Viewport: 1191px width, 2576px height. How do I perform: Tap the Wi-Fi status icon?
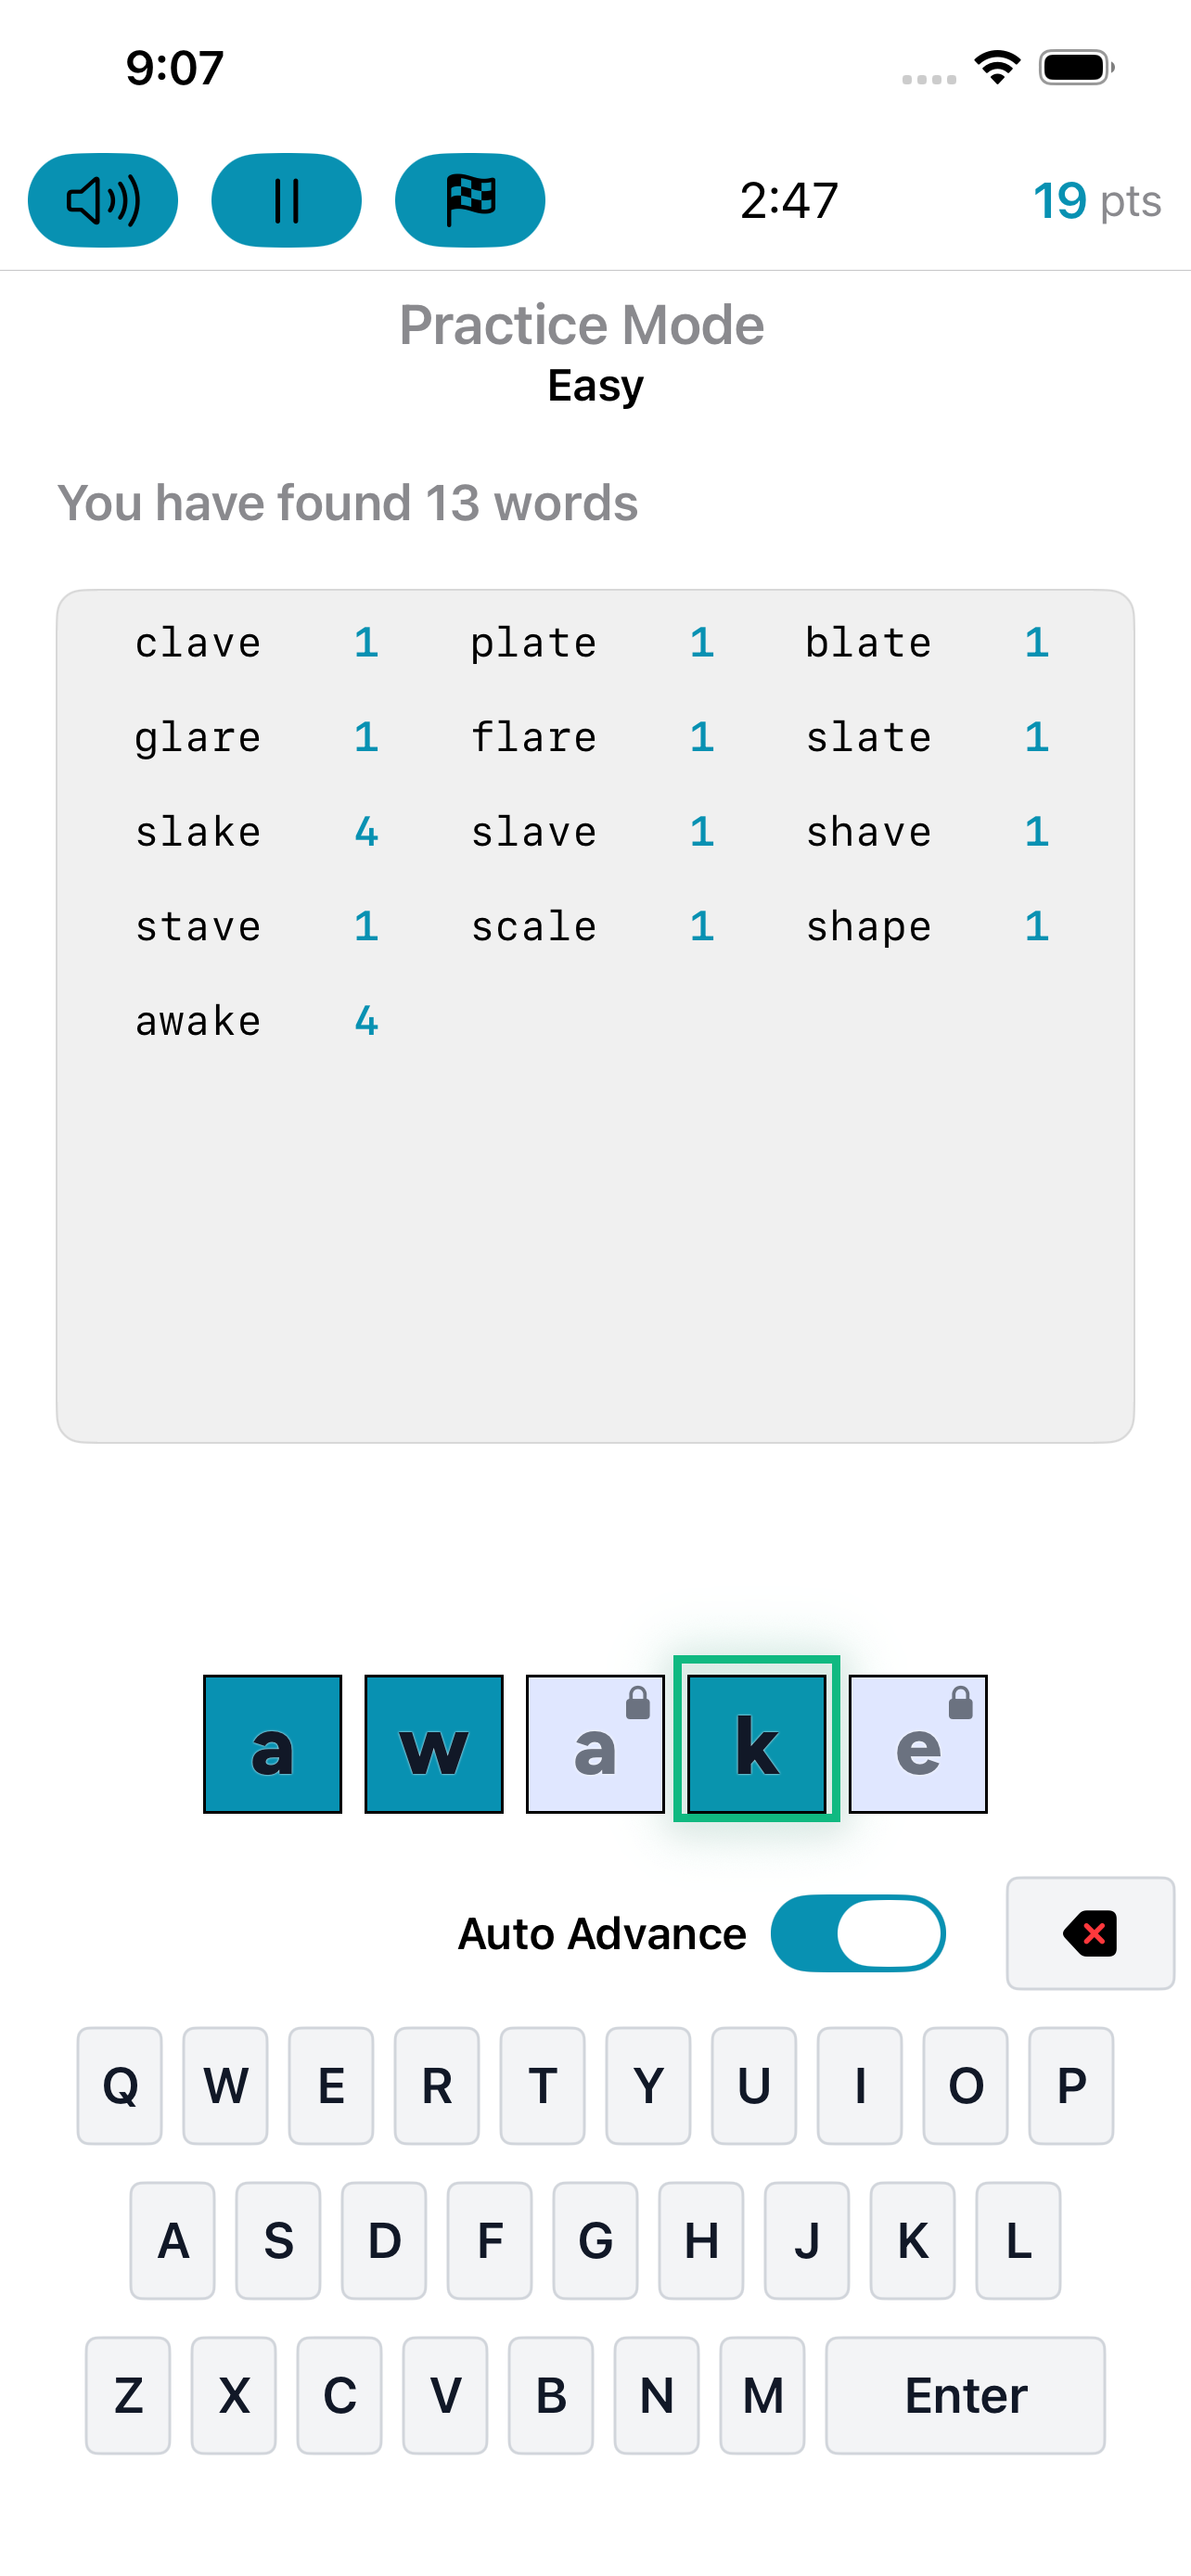[996, 66]
